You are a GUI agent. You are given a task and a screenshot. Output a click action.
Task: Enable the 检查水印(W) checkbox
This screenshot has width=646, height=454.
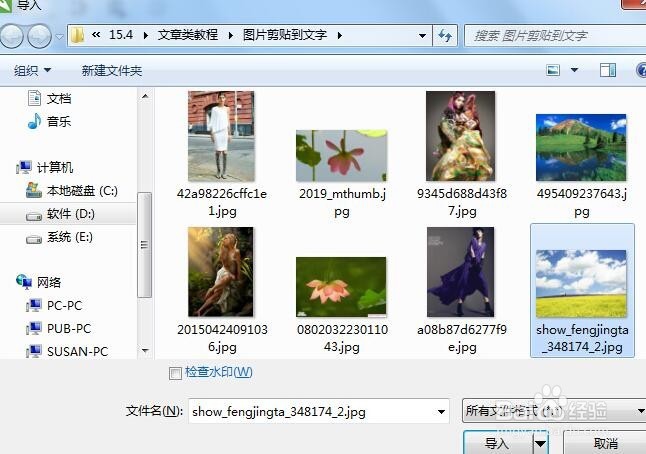[x=176, y=373]
